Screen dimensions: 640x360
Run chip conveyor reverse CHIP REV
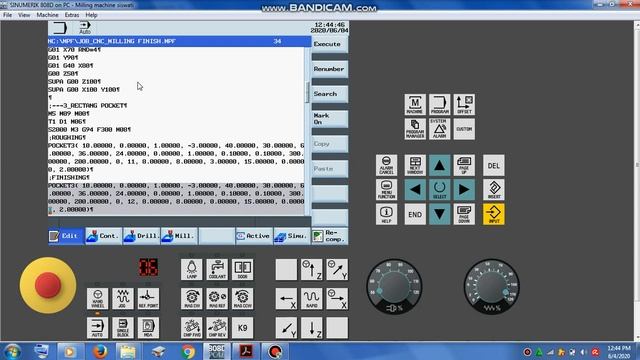pos(217,328)
